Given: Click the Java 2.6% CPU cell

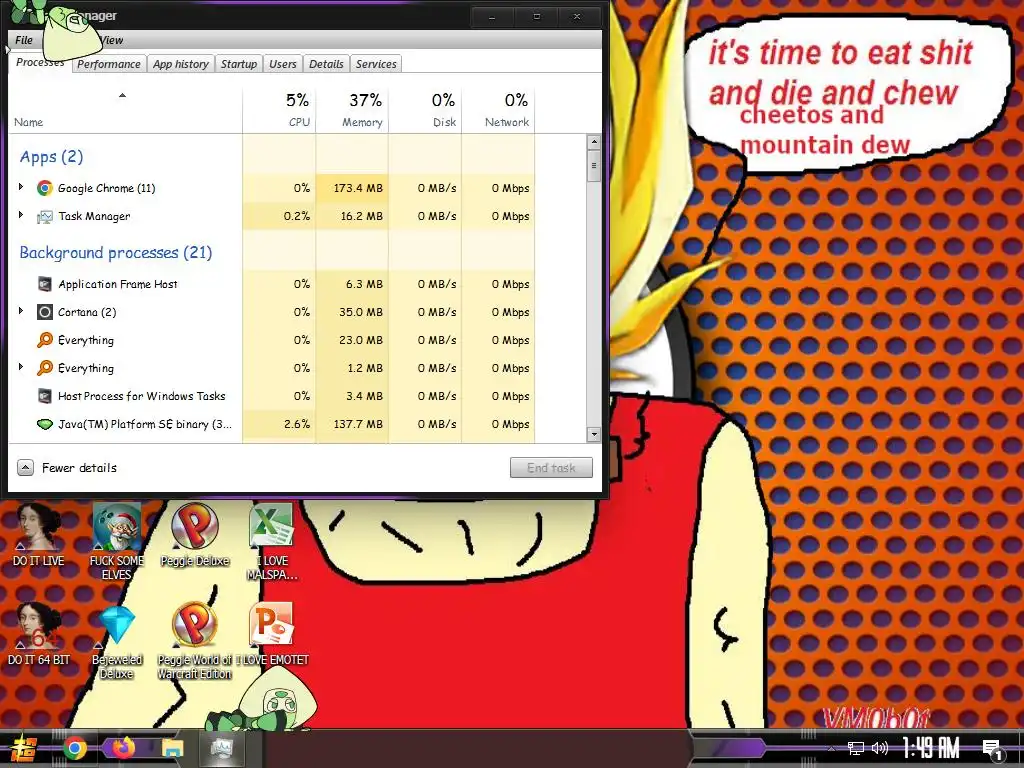Looking at the screenshot, I should (x=279, y=424).
